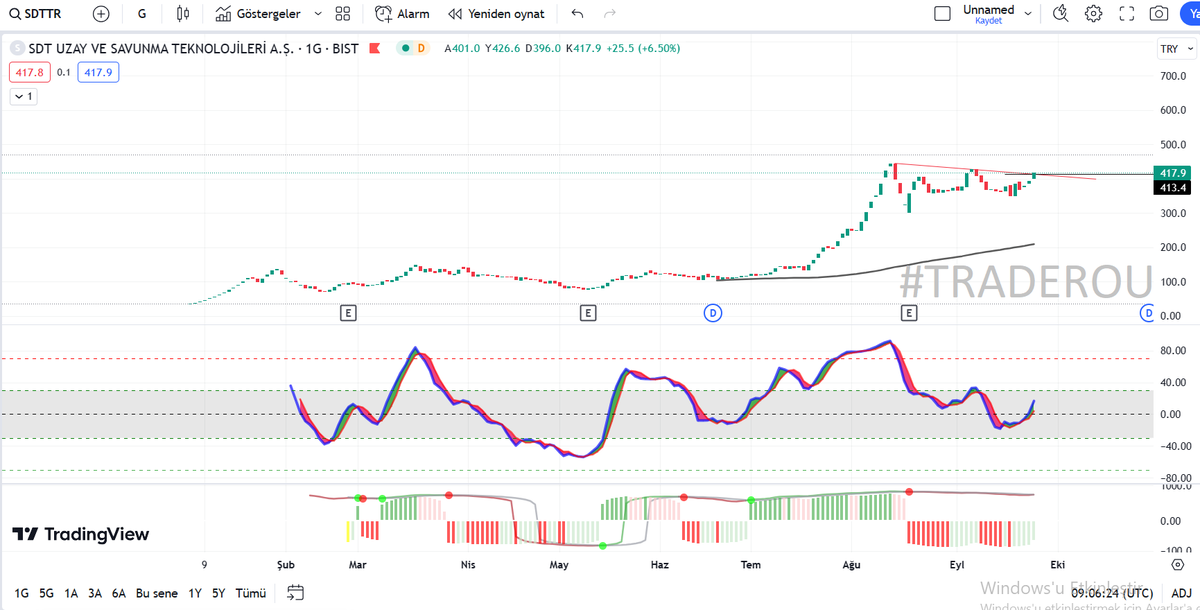Screen dimensions: 1200x610
Task: Toggle ADJ adjusted-data setting
Action: pyautogui.click(x=1183, y=593)
